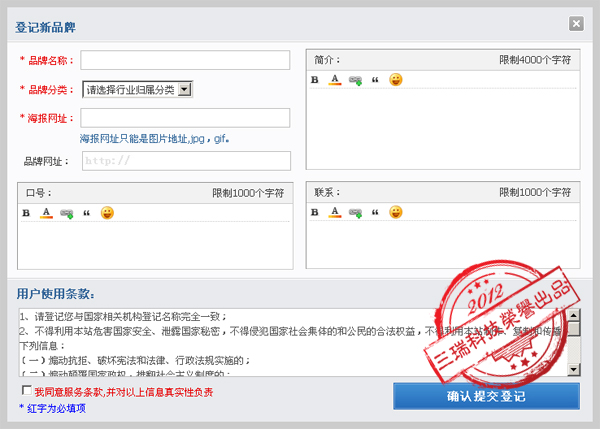
Task: Click quote icon in 简介 editor
Action: [375, 80]
